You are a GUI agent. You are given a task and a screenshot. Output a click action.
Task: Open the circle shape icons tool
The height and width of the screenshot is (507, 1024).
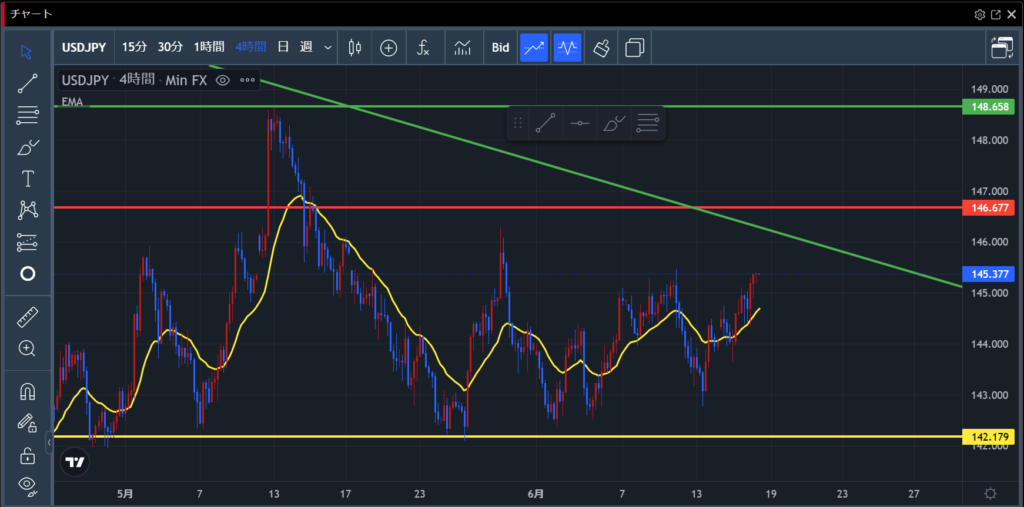pyautogui.click(x=27, y=274)
